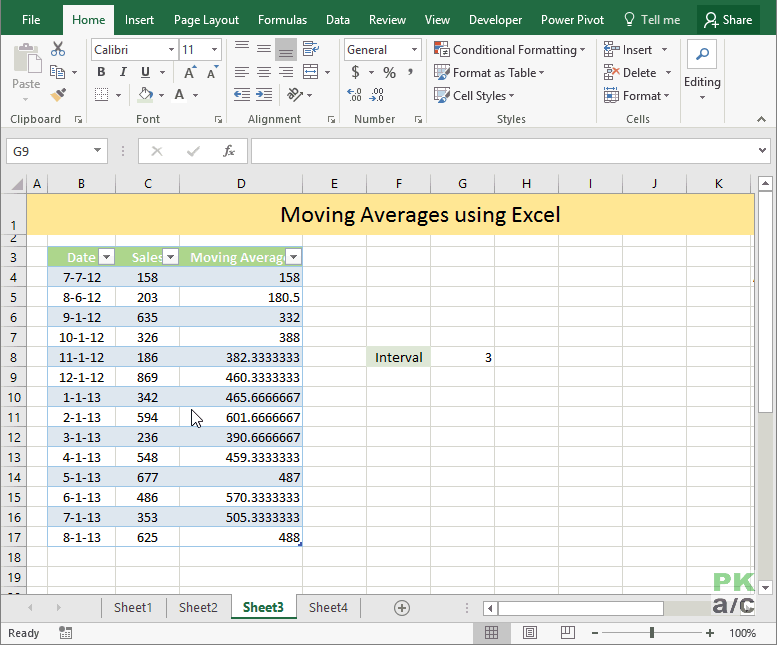Screen dimensions: 777x645
Task: Apply the Font Color A button
Action: tap(179, 95)
